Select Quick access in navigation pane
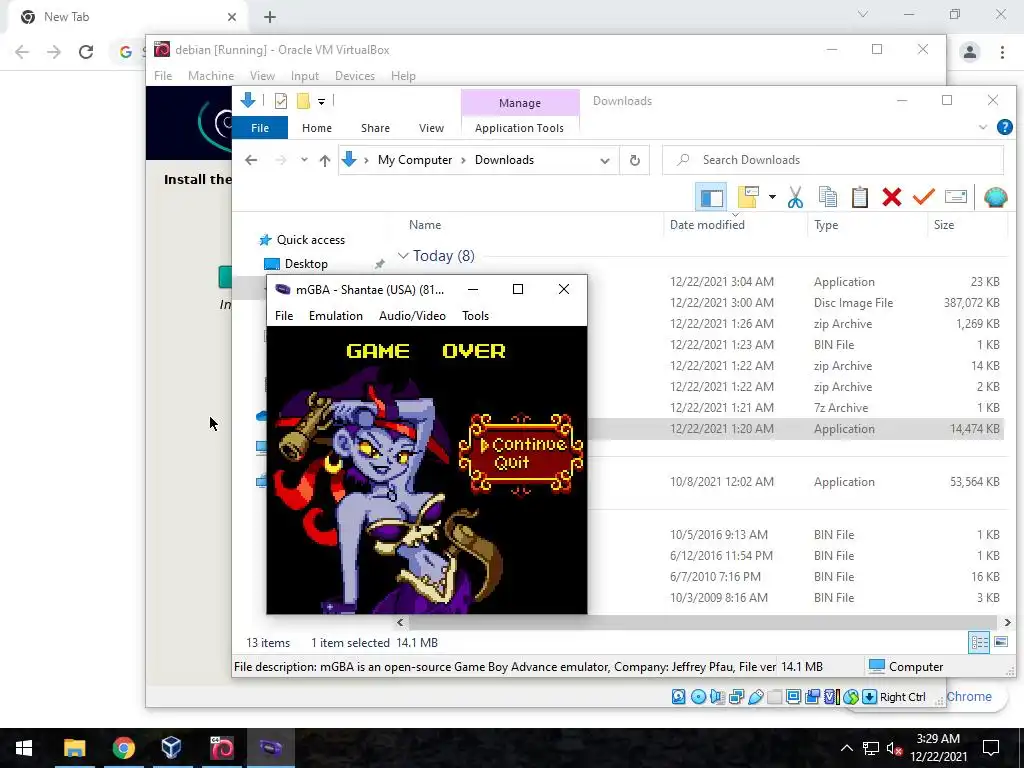Screen dimensions: 1024x768 [302, 240]
